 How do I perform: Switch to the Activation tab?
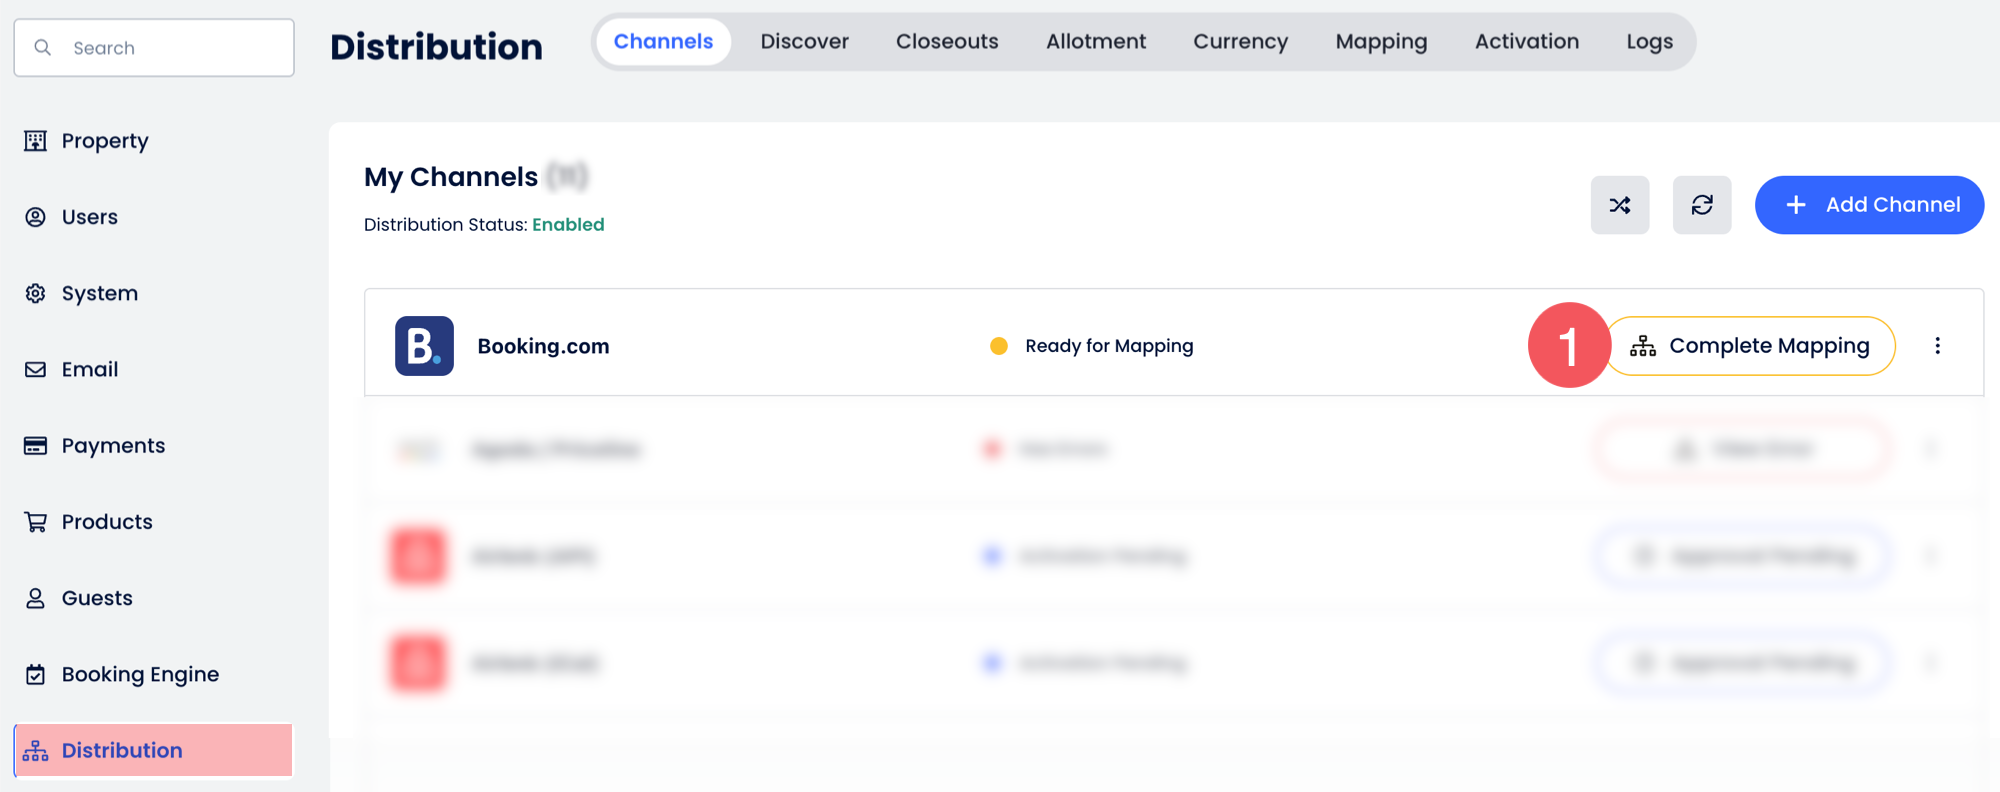pos(1526,42)
